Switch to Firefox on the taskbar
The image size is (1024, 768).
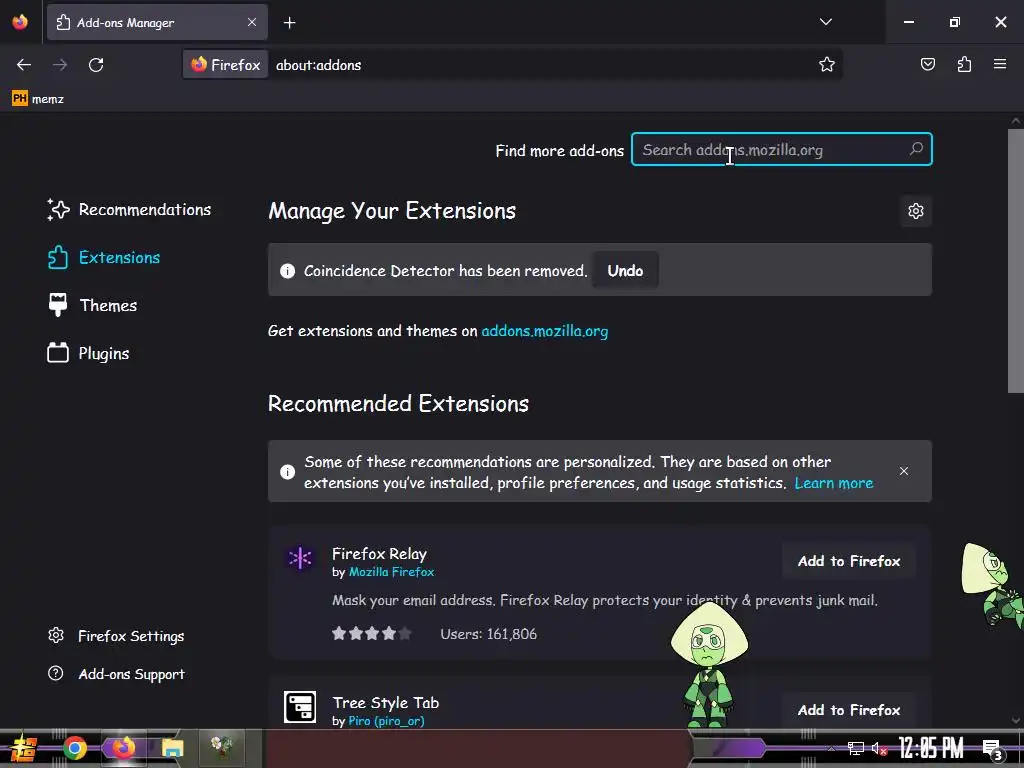[123, 748]
